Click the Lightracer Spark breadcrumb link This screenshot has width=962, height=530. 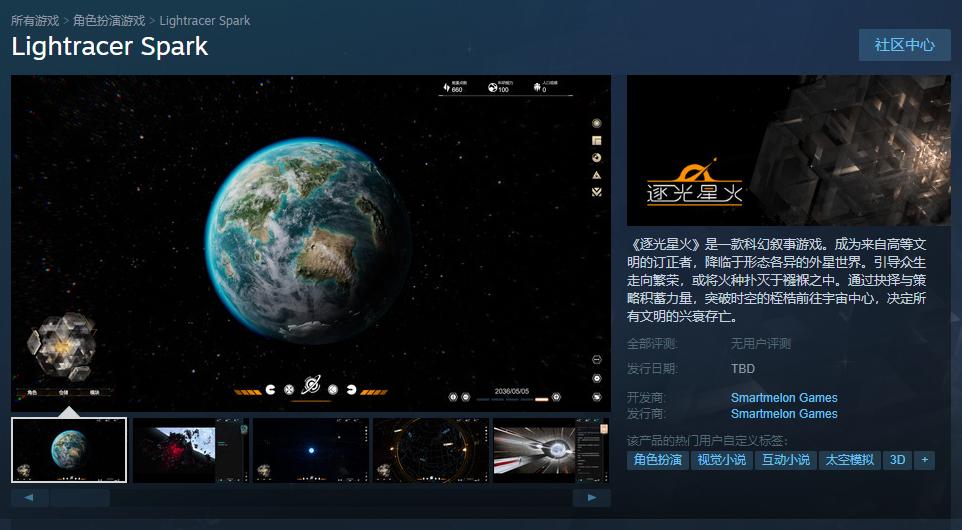point(205,20)
